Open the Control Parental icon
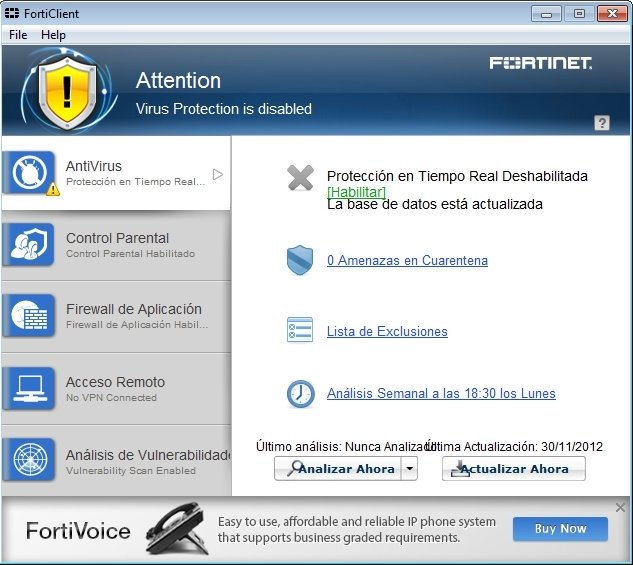Viewport: 633px width, 565px height. click(29, 245)
